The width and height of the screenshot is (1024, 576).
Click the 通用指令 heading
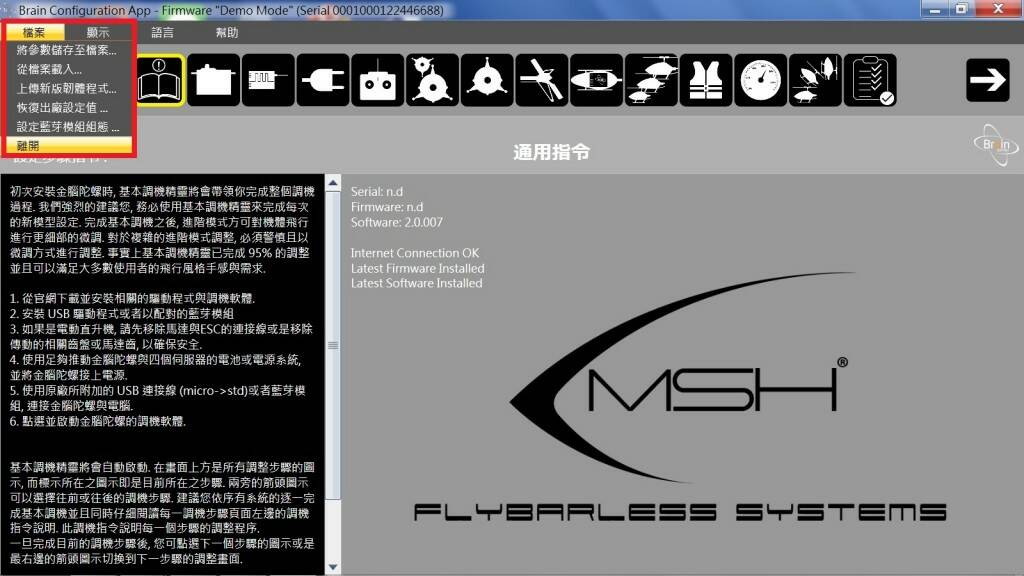tap(552, 152)
